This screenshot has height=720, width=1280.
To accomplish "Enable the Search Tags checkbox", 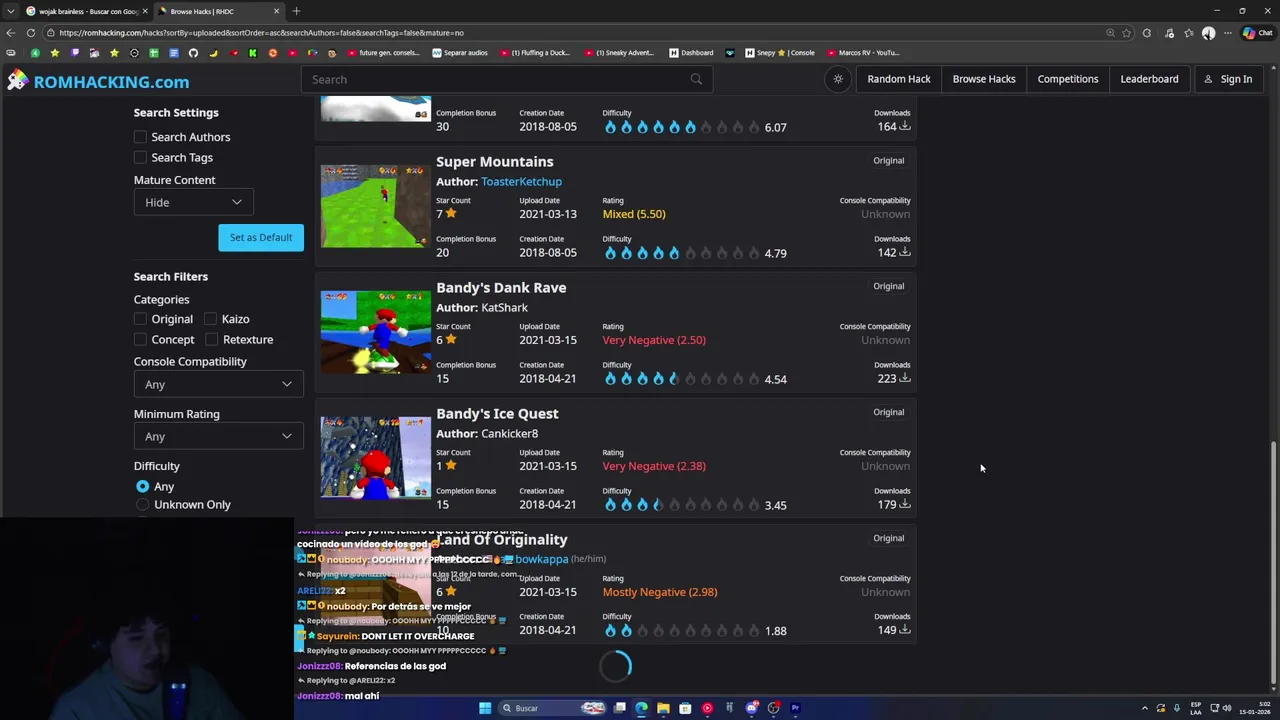I will coord(140,157).
